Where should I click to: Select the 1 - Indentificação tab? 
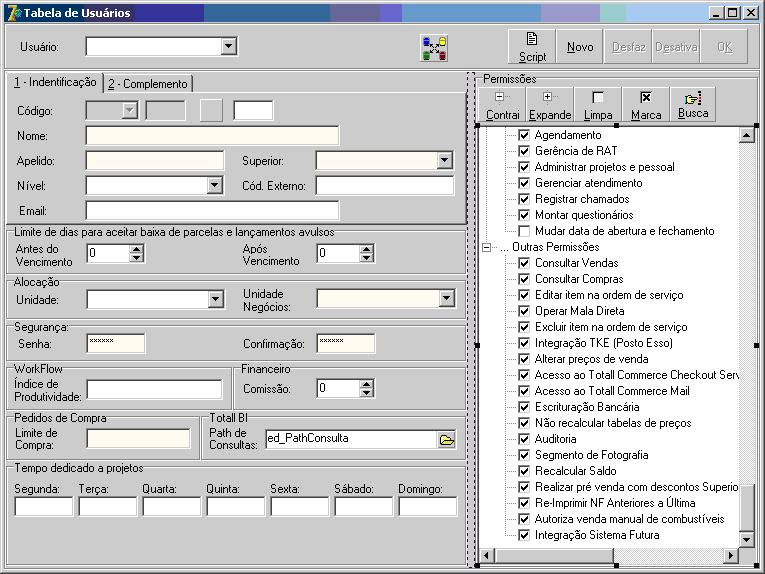[x=55, y=83]
